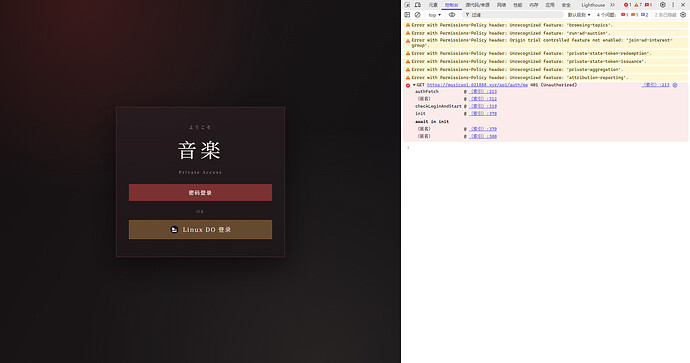Open the auth/me request URL link

477,85
